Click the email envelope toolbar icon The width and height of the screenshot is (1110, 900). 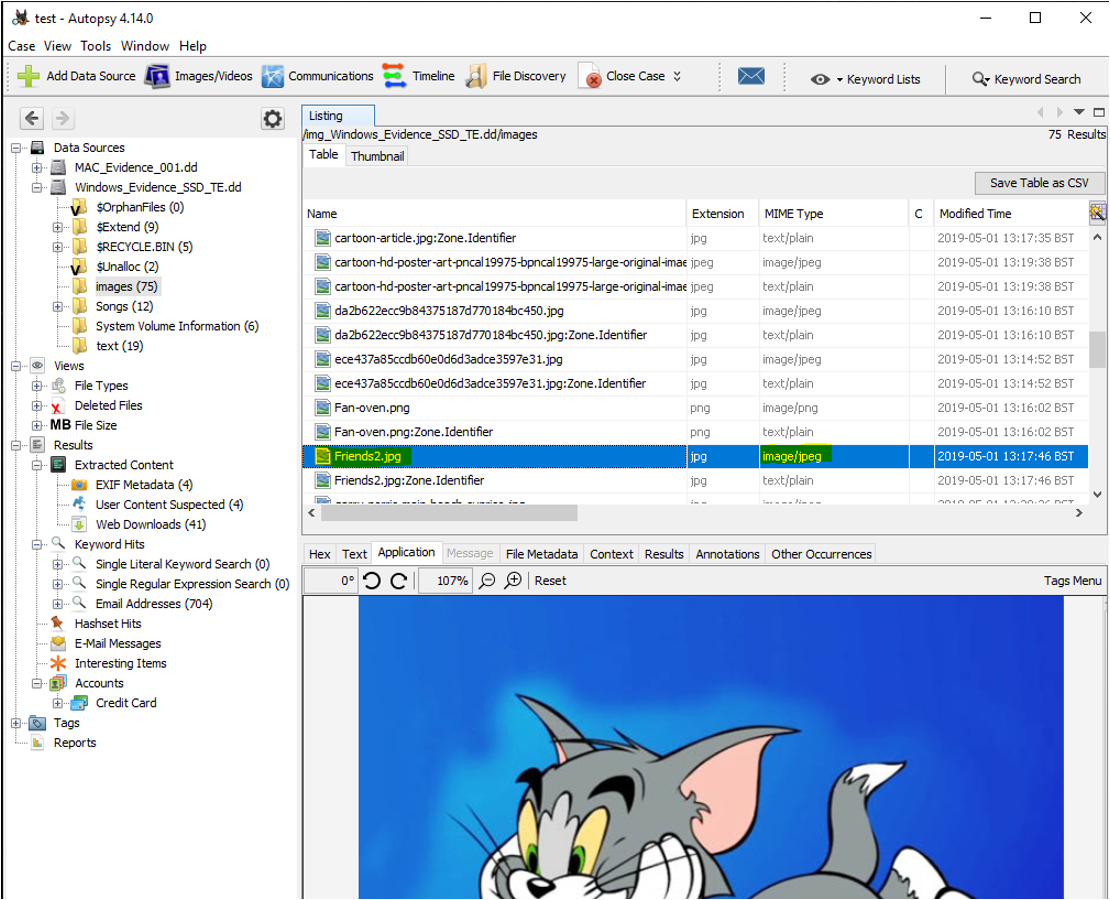coord(751,76)
